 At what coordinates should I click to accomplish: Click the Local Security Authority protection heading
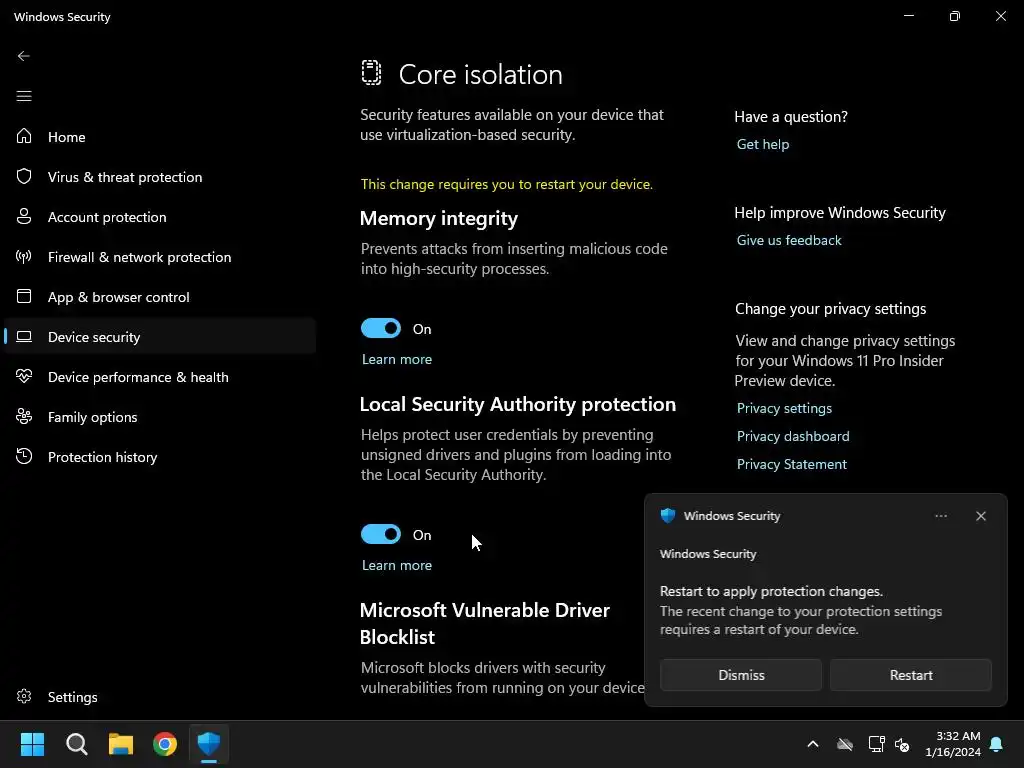click(518, 404)
